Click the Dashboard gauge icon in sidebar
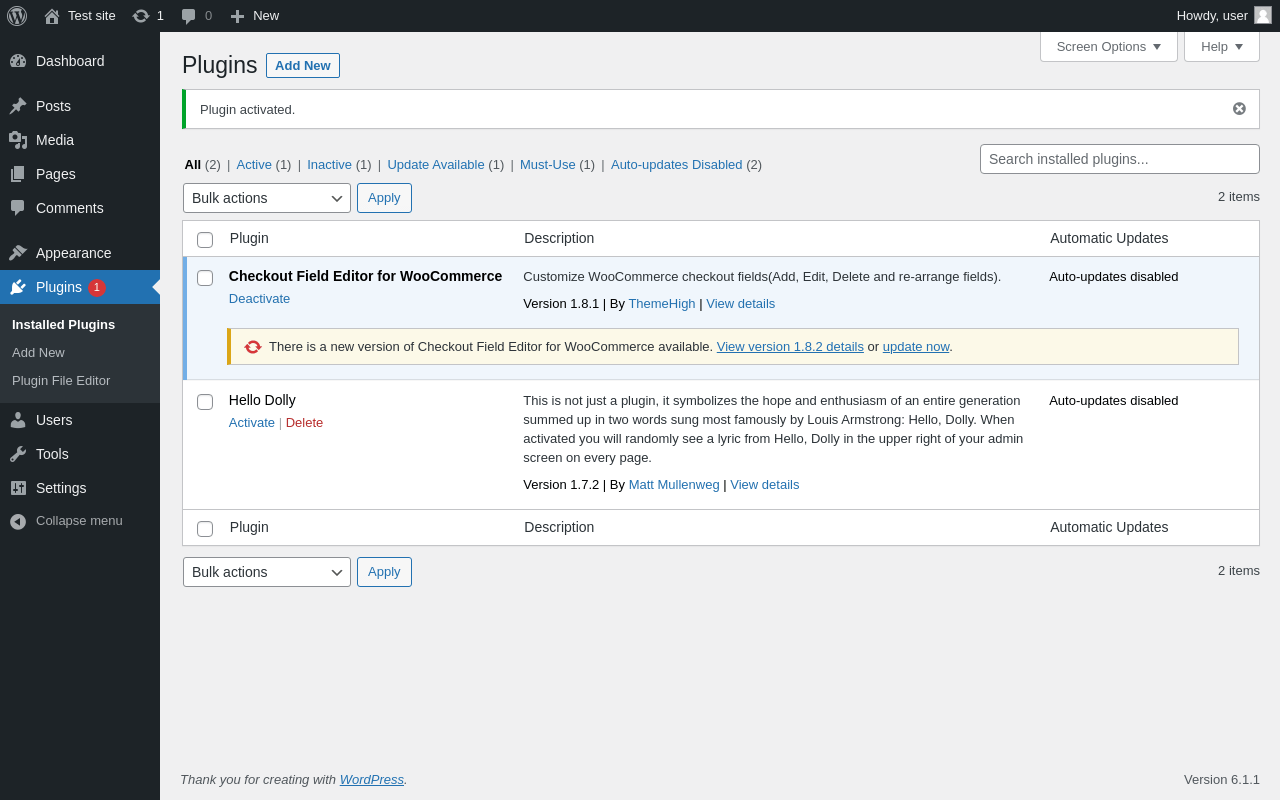Viewport: 1280px width, 800px height. pos(18,61)
